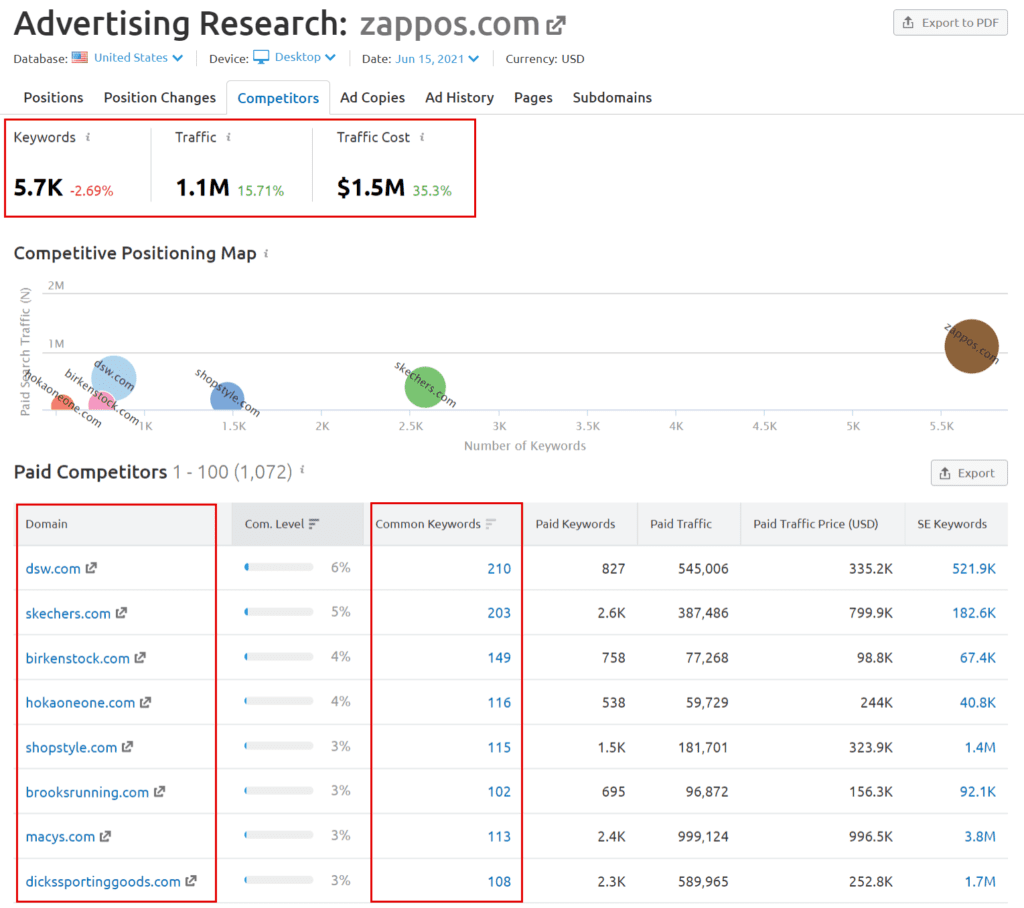Open the skechers.com domain link
This screenshot has height=908, width=1024.
coord(68,613)
